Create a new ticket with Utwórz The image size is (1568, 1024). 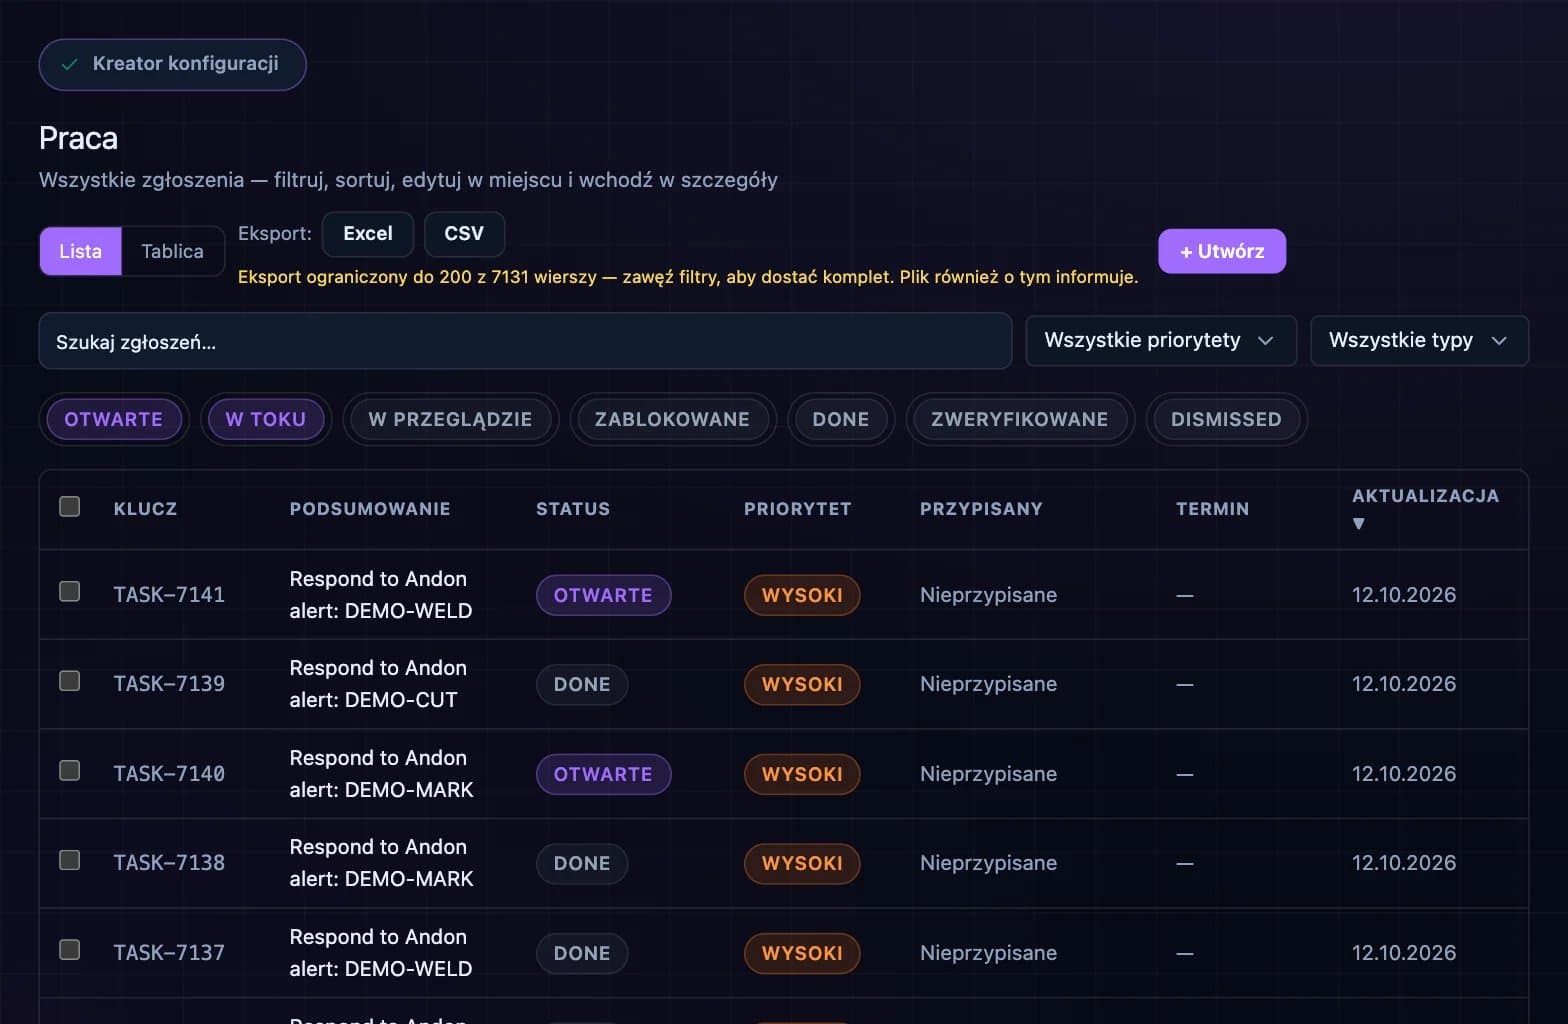1222,251
